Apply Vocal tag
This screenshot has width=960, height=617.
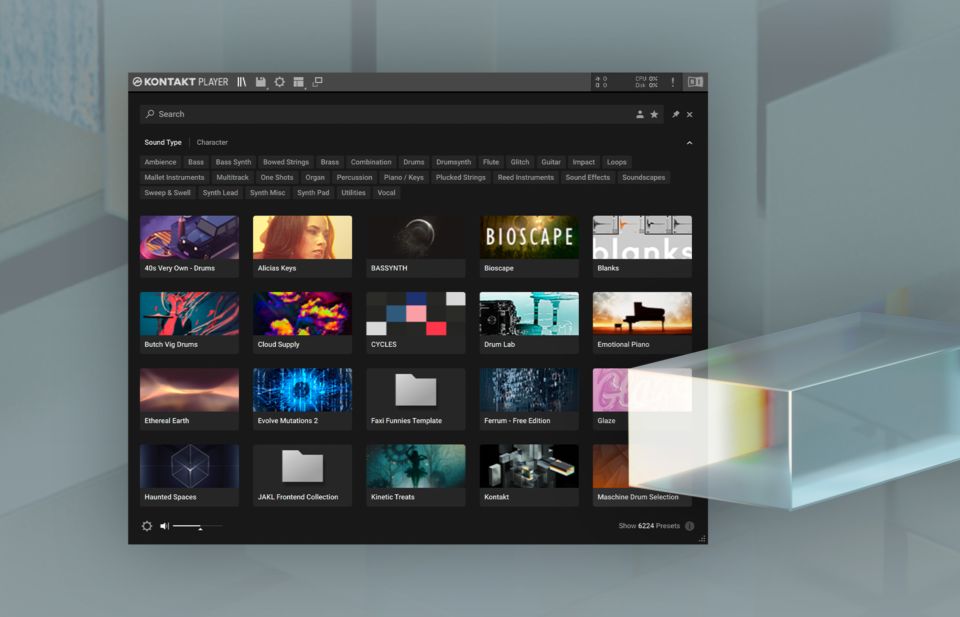(386, 193)
